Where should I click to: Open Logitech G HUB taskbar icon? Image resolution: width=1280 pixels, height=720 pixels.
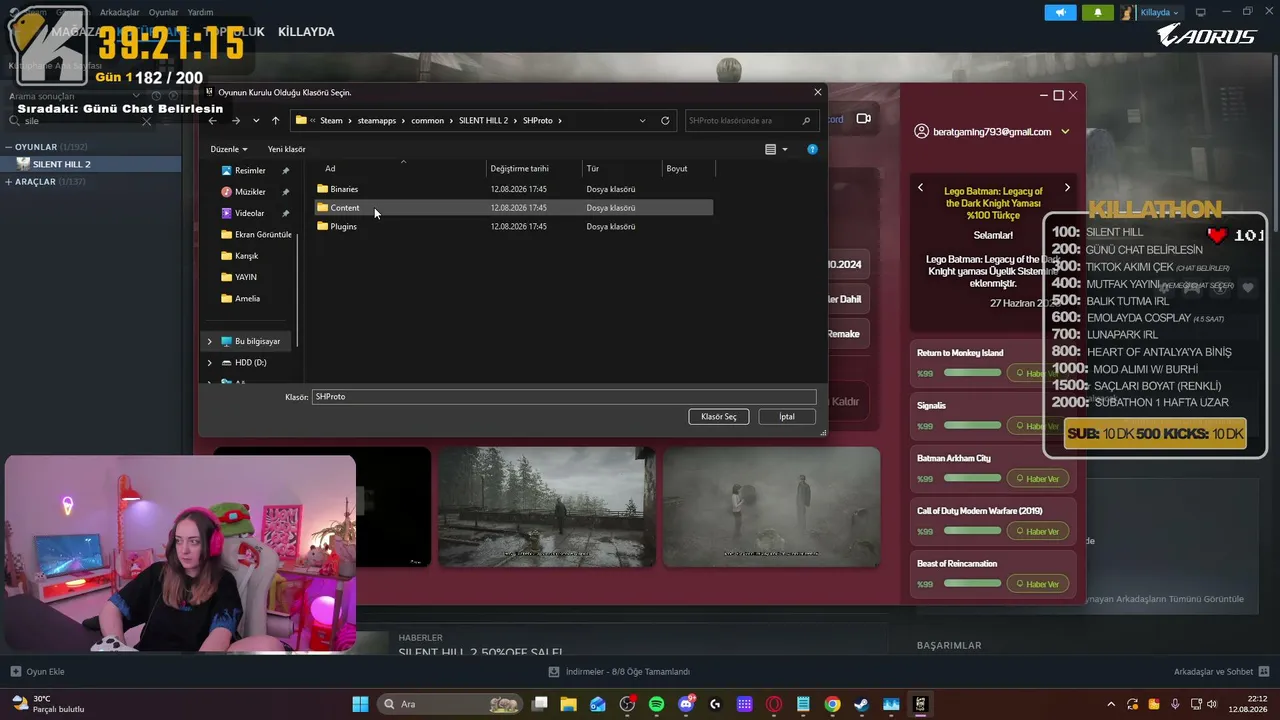coord(715,704)
